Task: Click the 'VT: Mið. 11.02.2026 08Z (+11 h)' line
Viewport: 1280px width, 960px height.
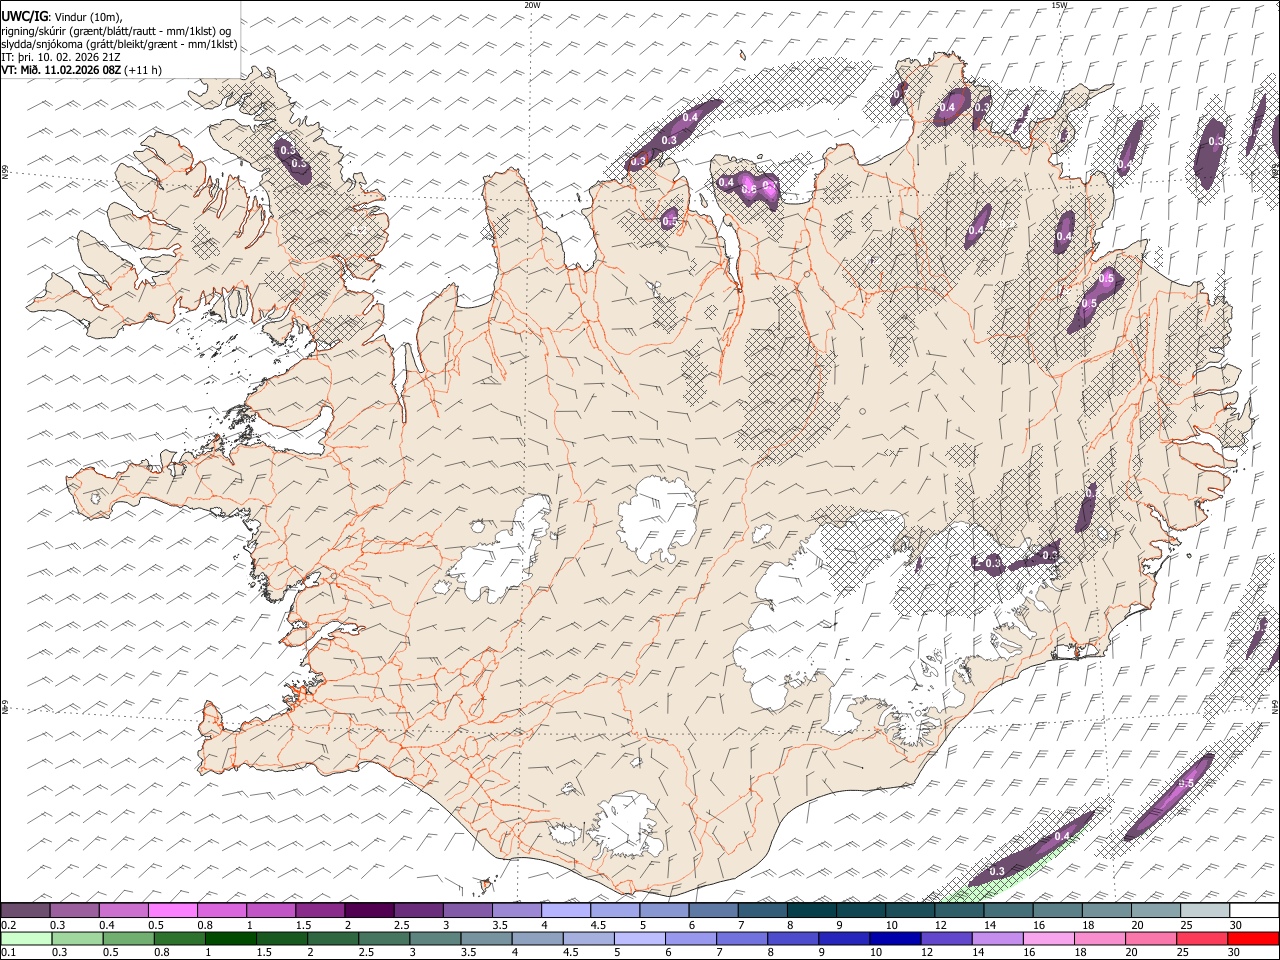Action: pyautogui.click(x=81, y=70)
